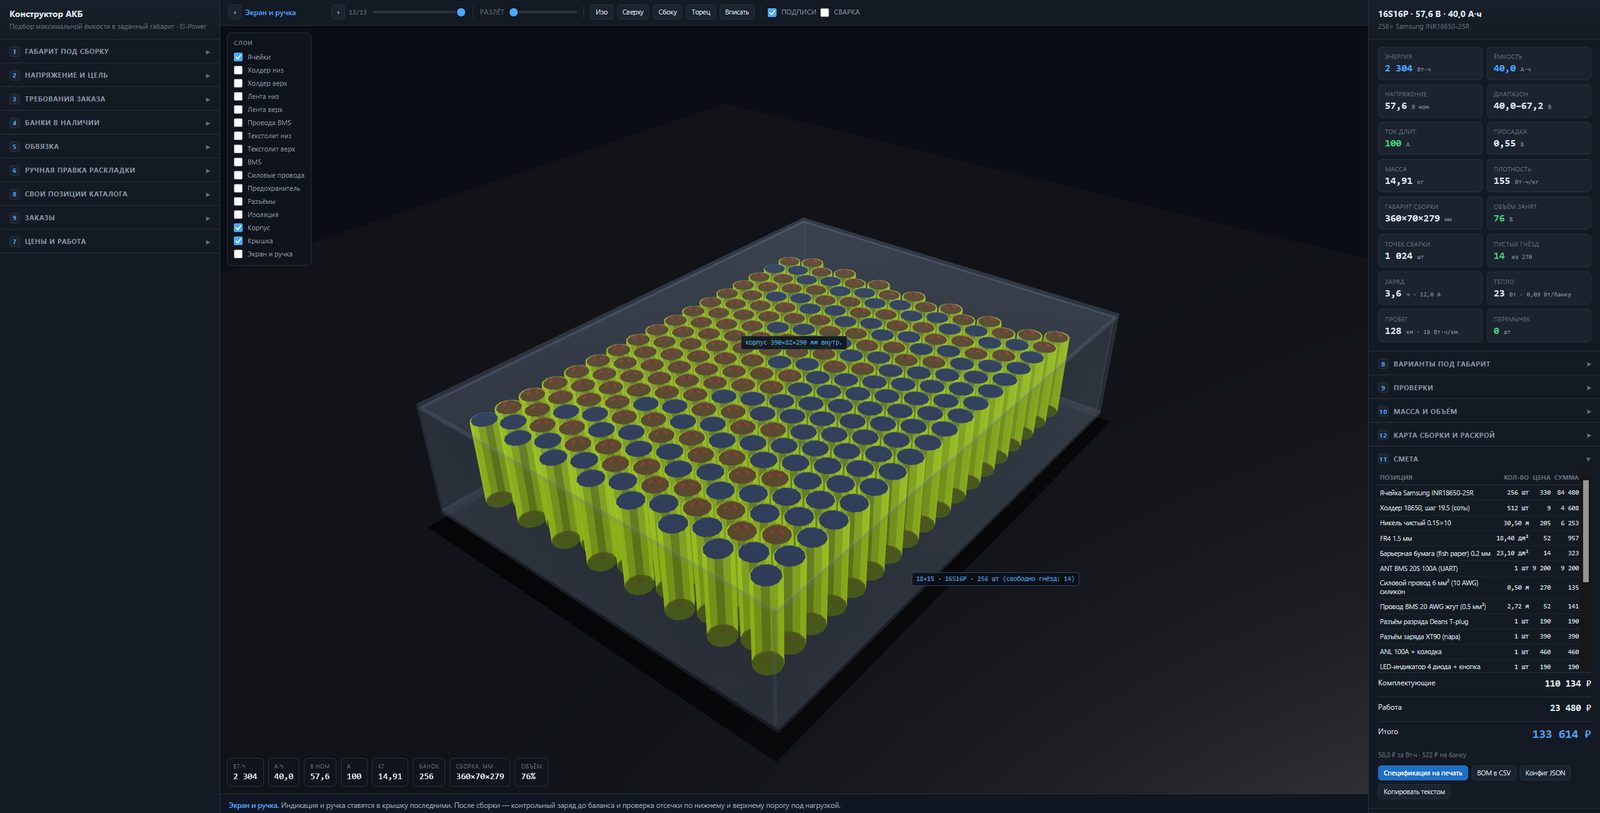Collapse the СМЕТА section
This screenshot has height=813, width=1600.
(x=1484, y=459)
